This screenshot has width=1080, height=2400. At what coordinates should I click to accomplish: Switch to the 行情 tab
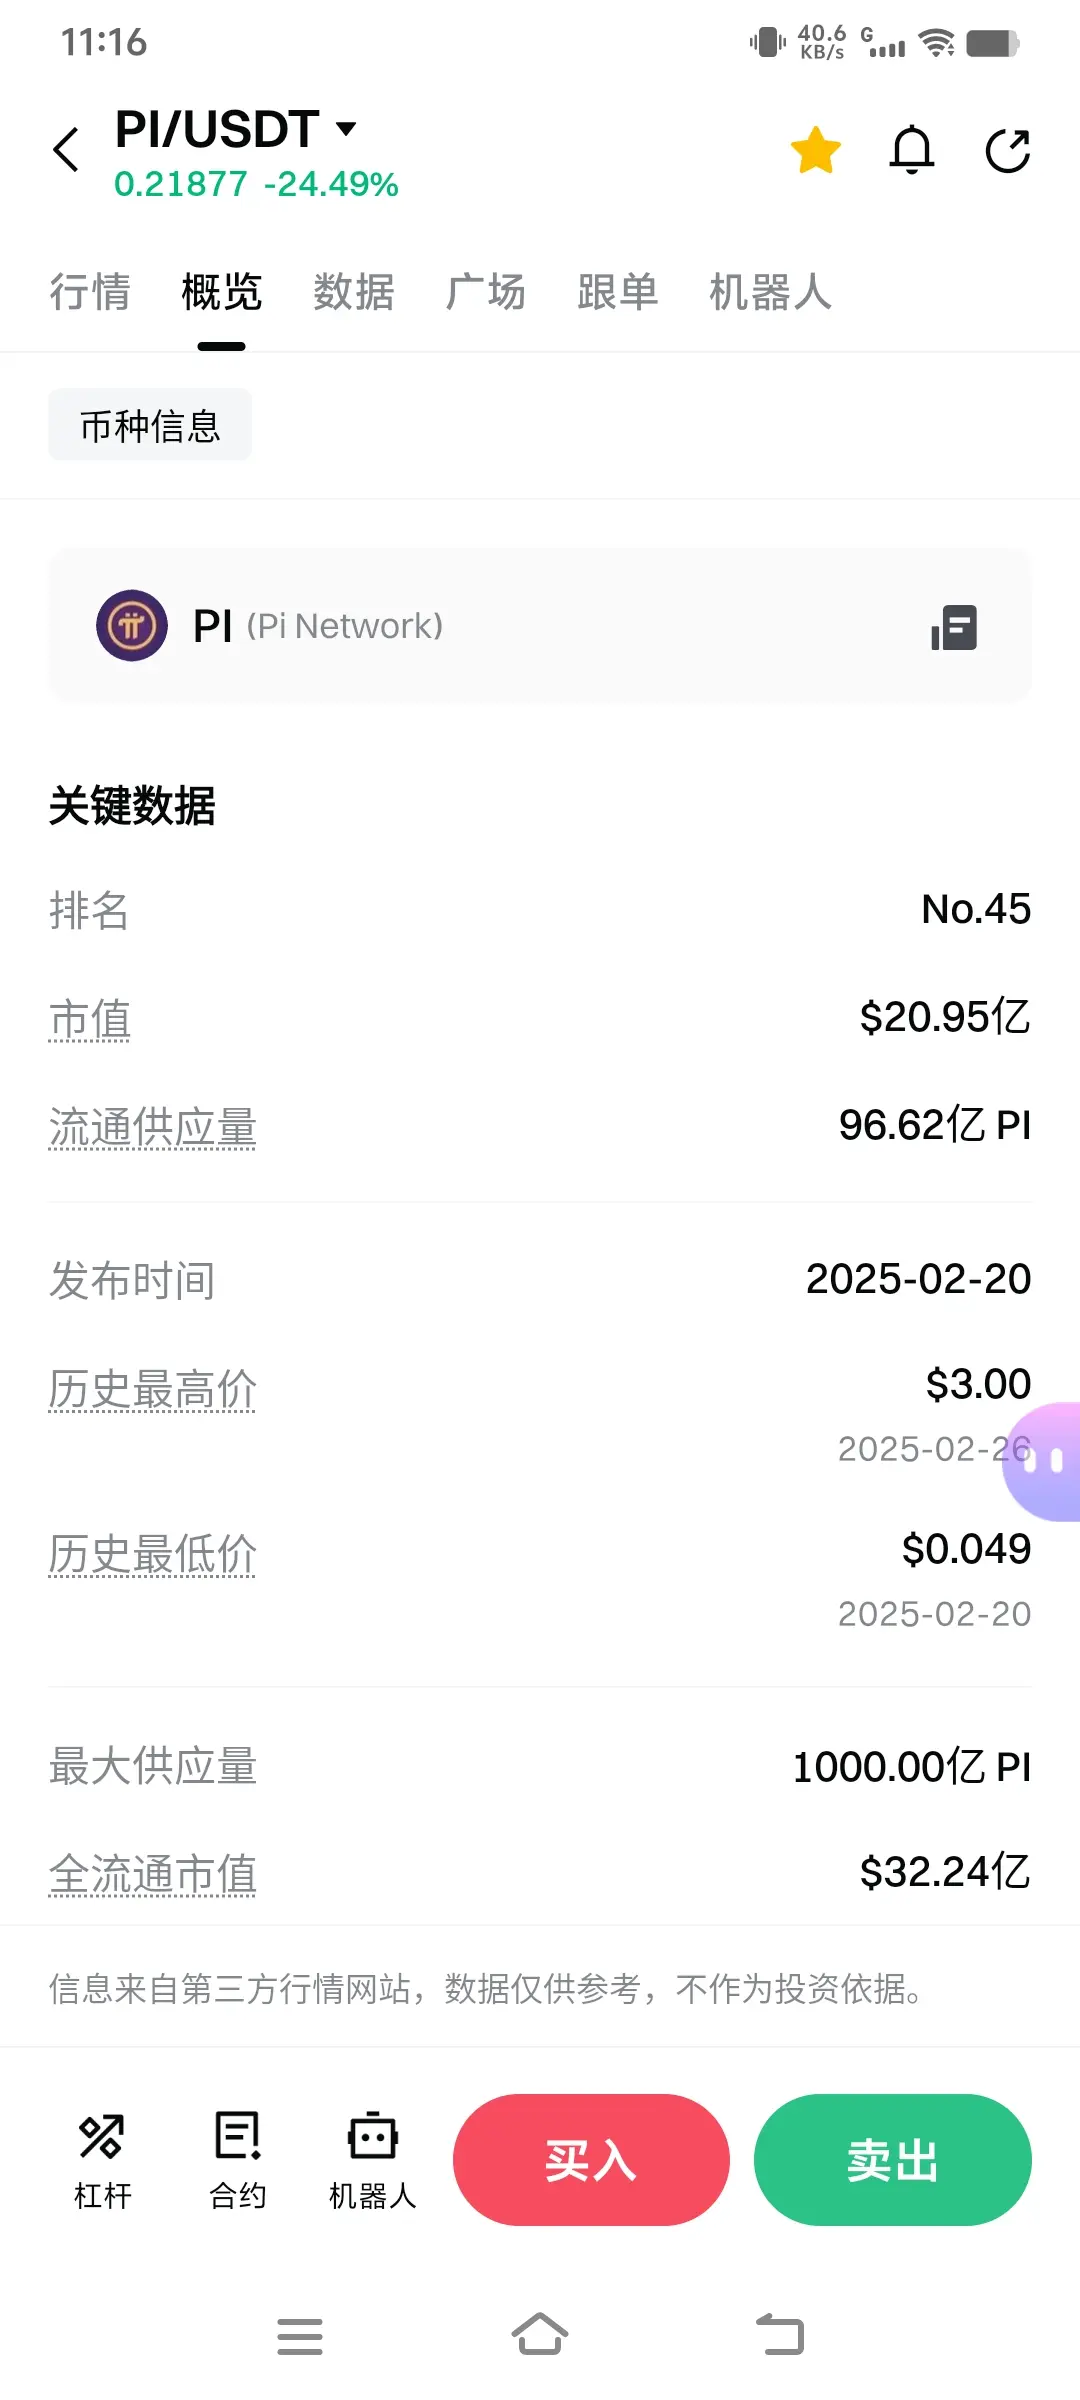pos(90,292)
